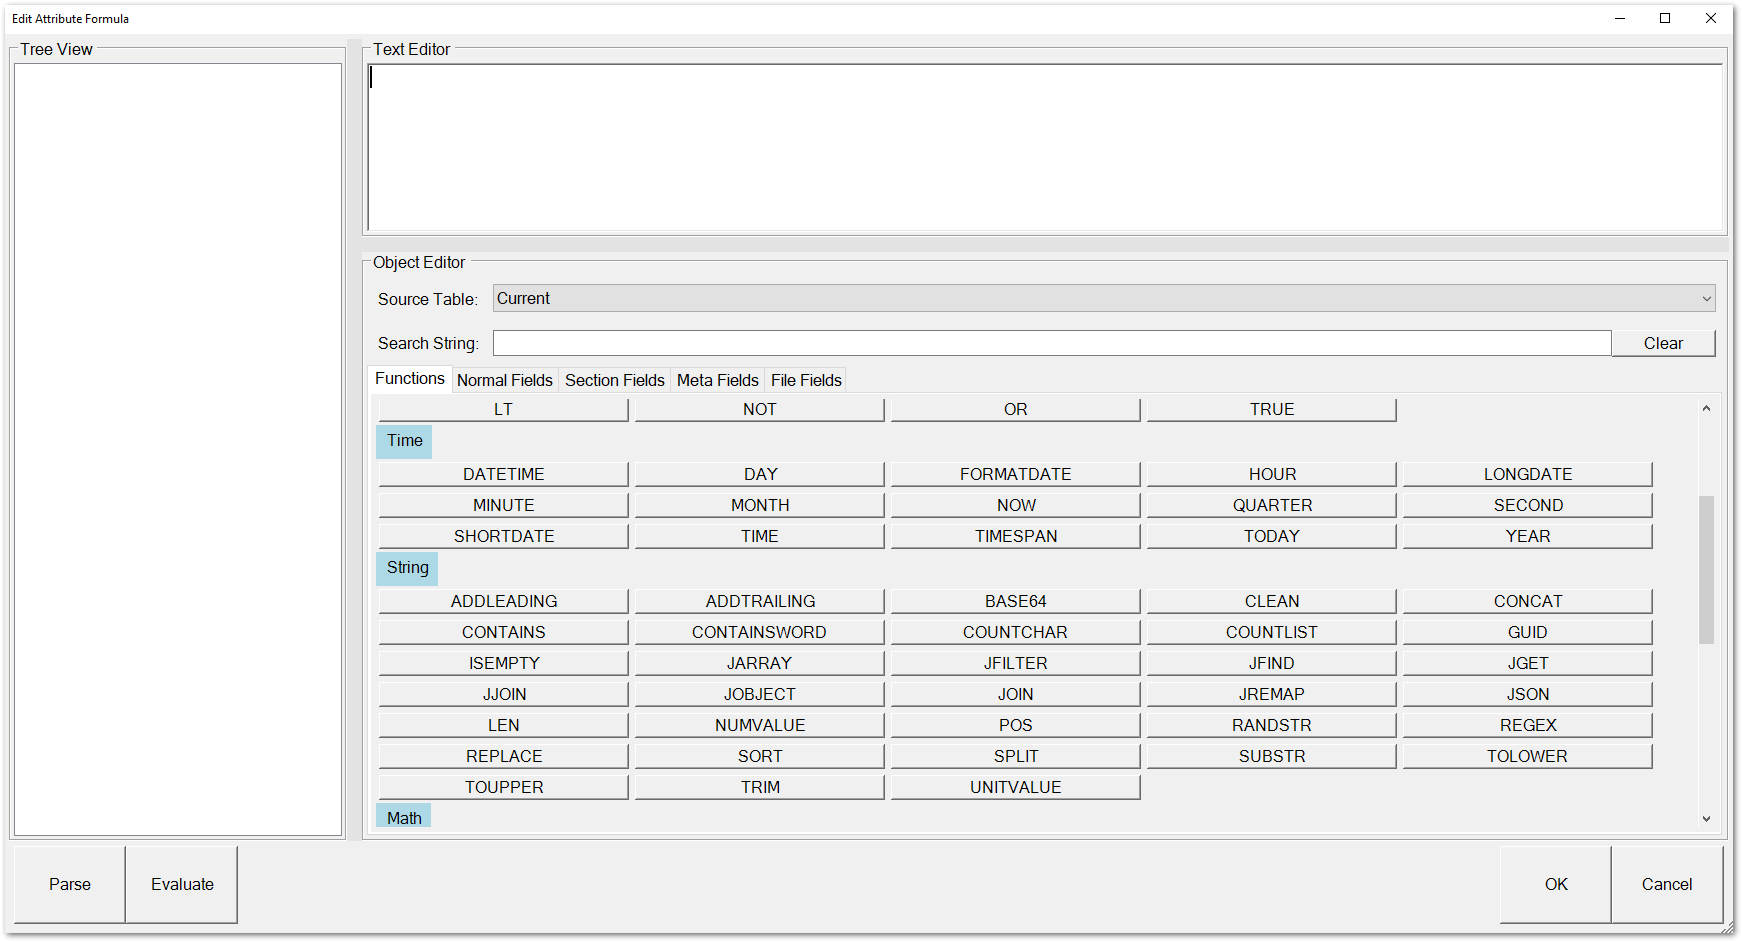Insert the TODAY time function

tap(1271, 536)
